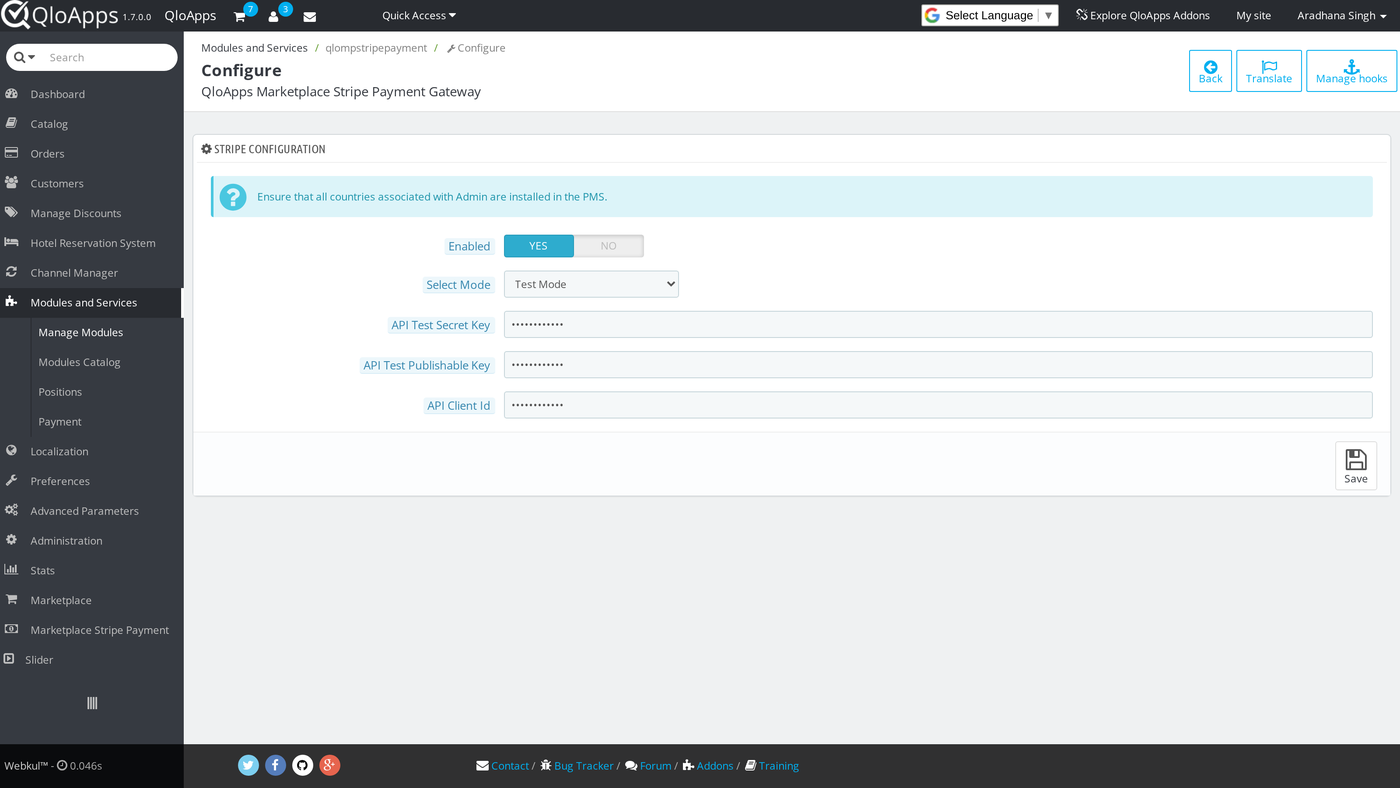This screenshot has height=788, width=1400.
Task: Open the Forum footer link
Action: click(x=648, y=766)
